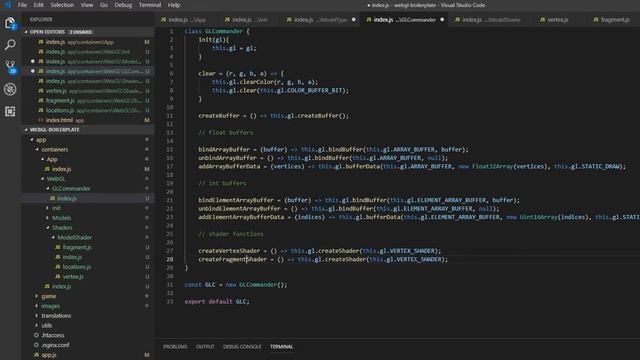Expand the Models folder

[48, 218]
